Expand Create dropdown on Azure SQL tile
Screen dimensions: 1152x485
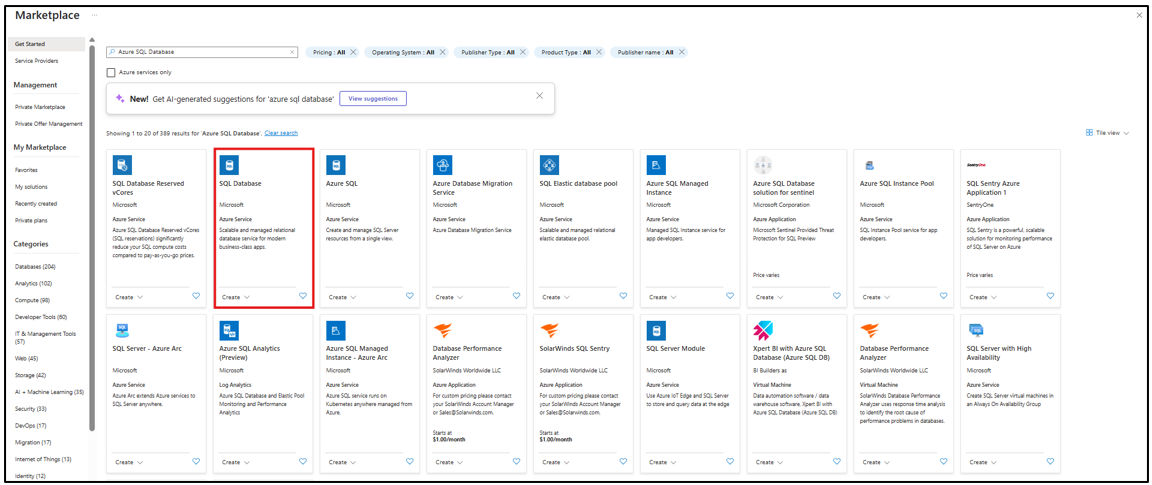tap(344, 297)
